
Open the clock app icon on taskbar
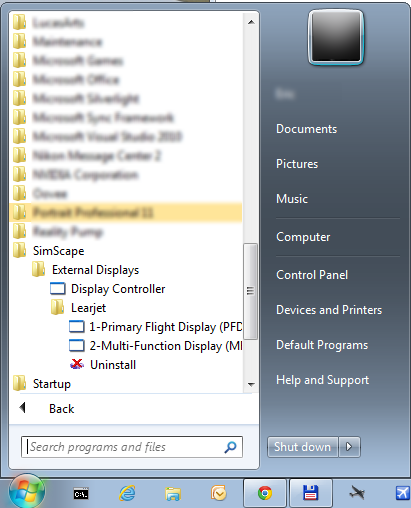[219, 493]
